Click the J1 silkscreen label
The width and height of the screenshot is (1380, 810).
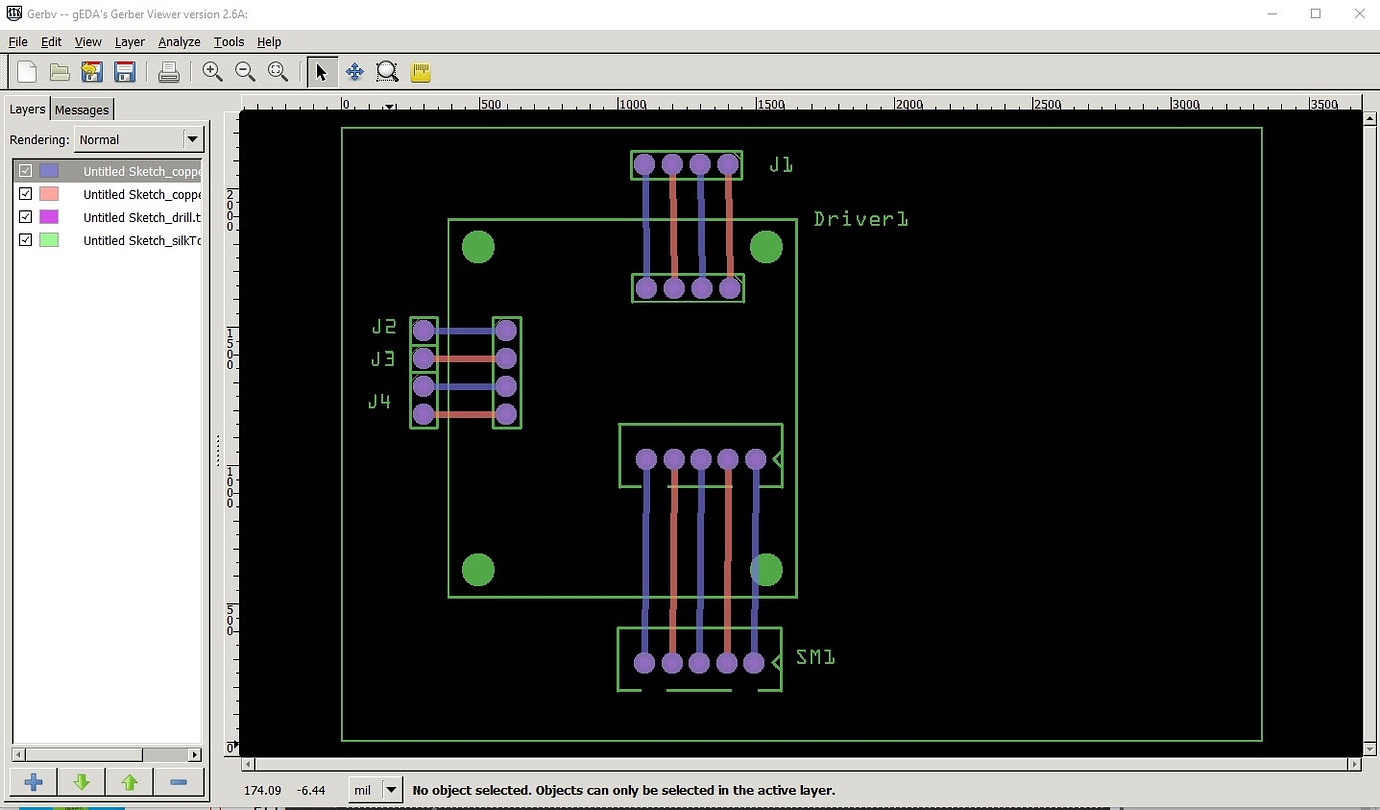point(781,164)
